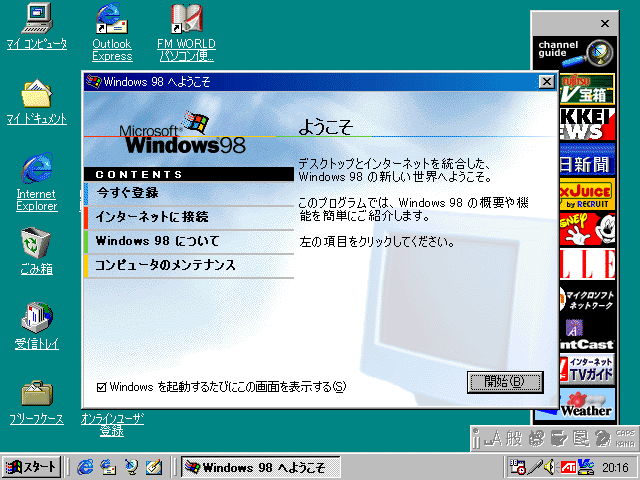Open the volume speaker tray icon

[550, 467]
